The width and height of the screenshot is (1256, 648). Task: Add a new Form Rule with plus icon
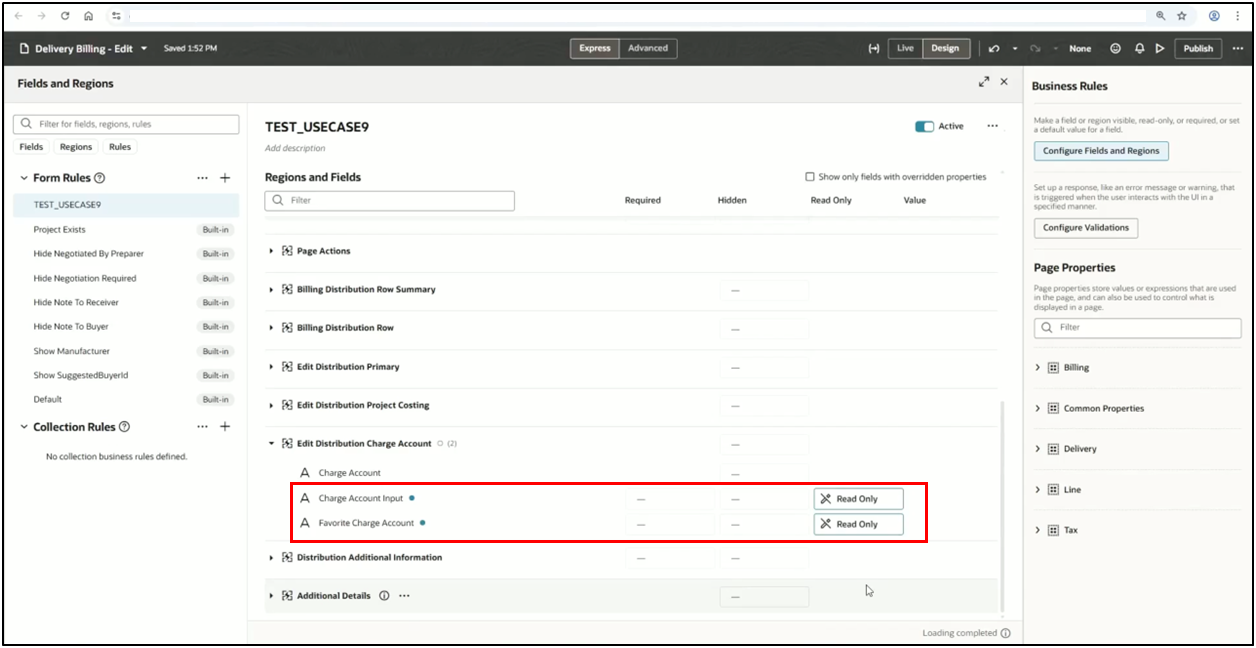[x=225, y=178]
